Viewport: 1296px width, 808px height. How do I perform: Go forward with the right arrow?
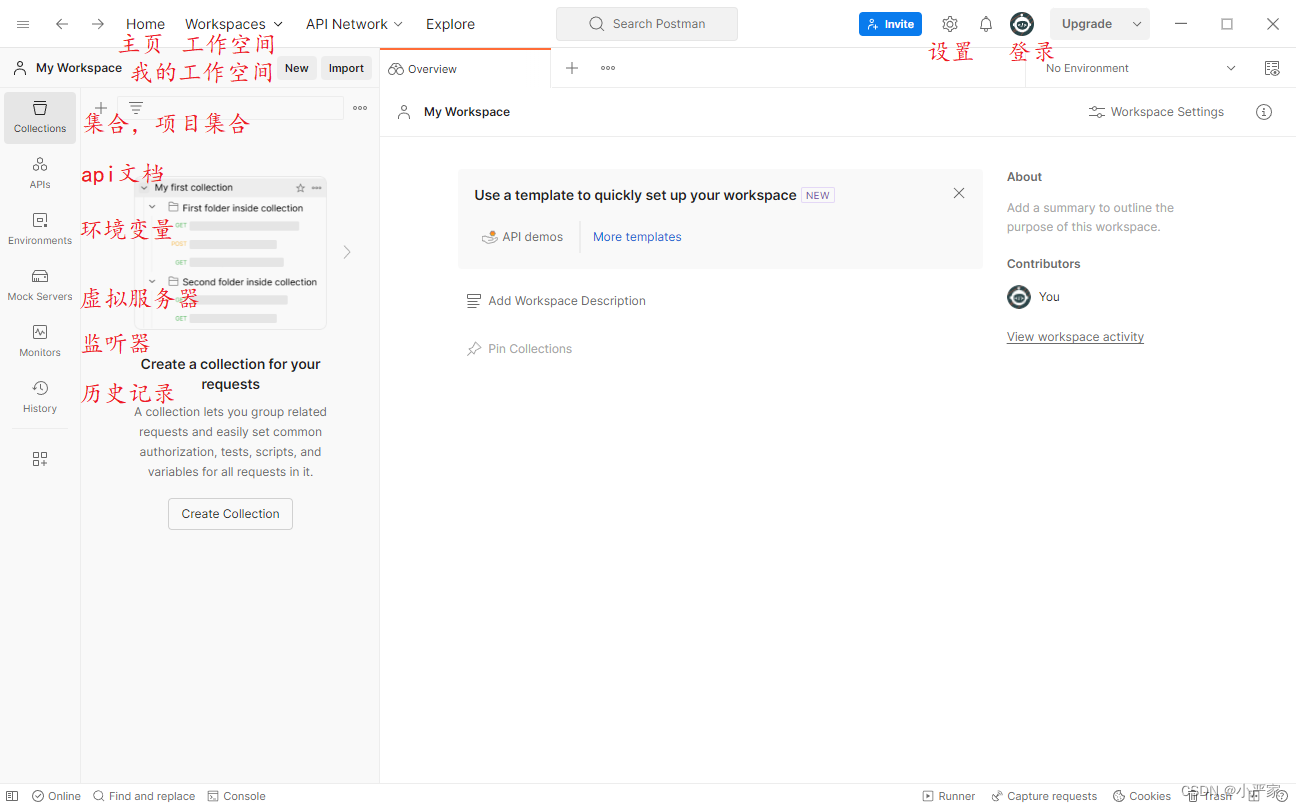point(97,24)
